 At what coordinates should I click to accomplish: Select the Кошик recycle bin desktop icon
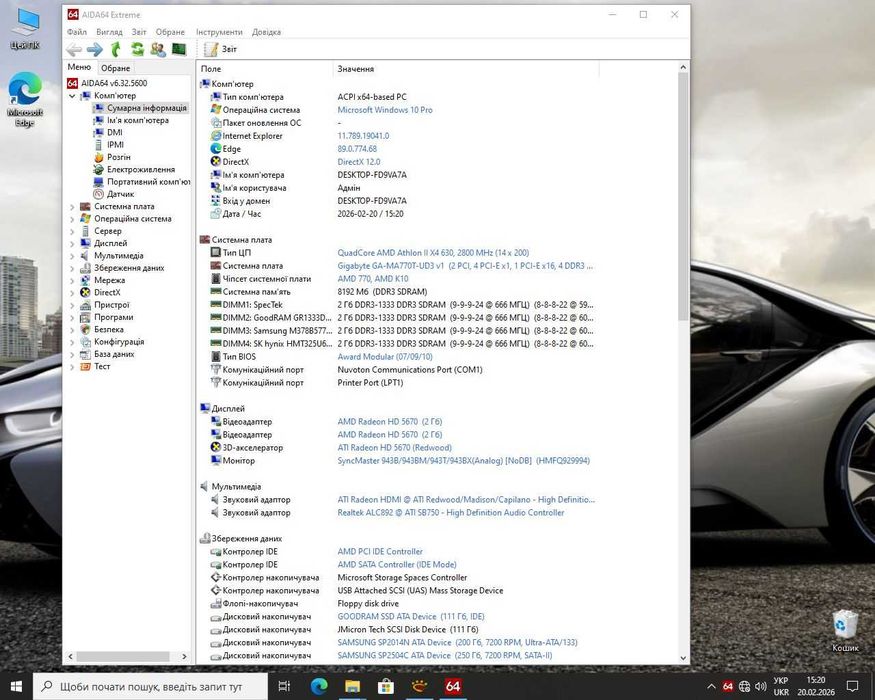[x=845, y=631]
